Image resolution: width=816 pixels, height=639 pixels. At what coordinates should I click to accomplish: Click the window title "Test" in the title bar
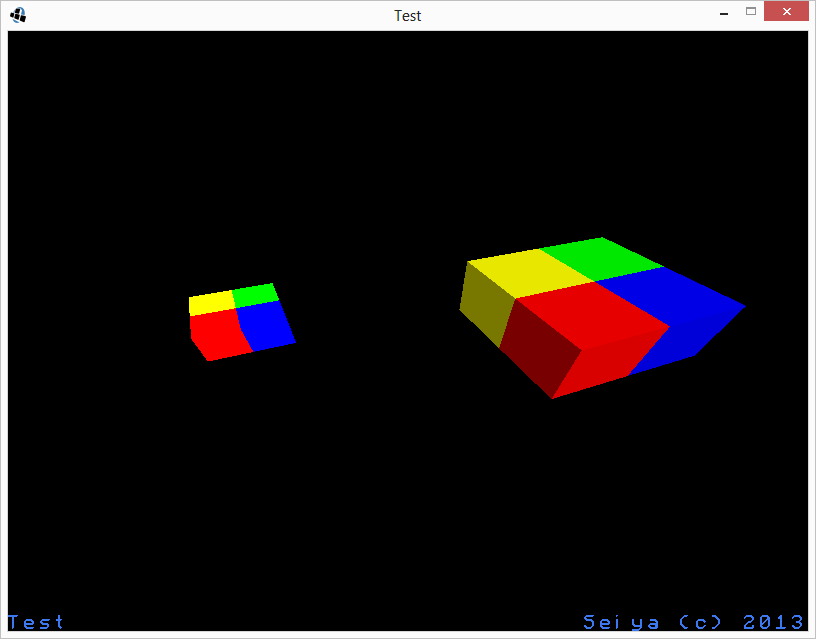pos(407,16)
